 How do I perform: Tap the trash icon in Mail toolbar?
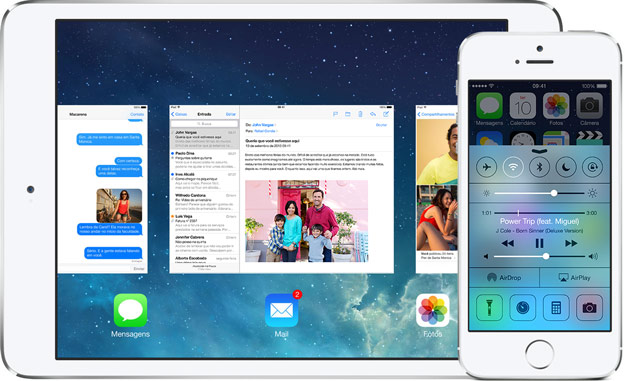360,114
